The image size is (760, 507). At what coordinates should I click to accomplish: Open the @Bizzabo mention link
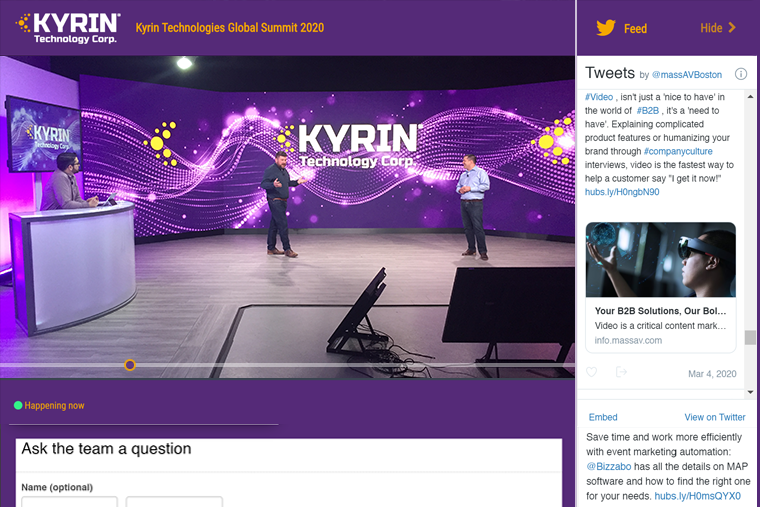609,466
